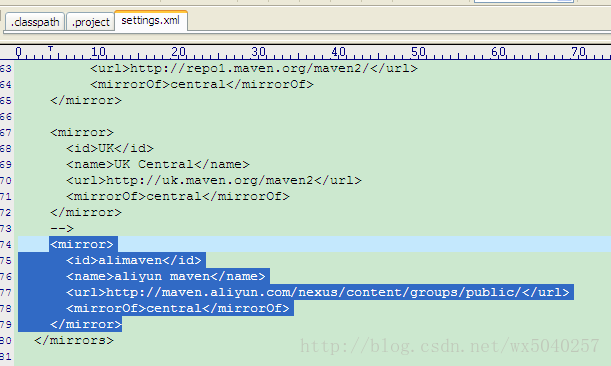Image resolution: width=611 pixels, height=366 pixels.
Task: Click the selected mirror tag on line 74
Action: coord(82,244)
